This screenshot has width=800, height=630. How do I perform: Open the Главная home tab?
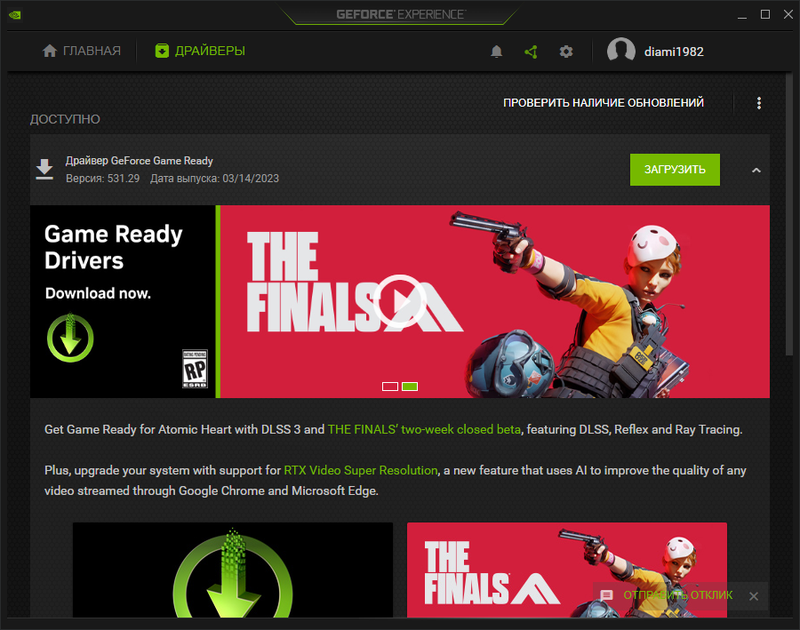[x=82, y=51]
